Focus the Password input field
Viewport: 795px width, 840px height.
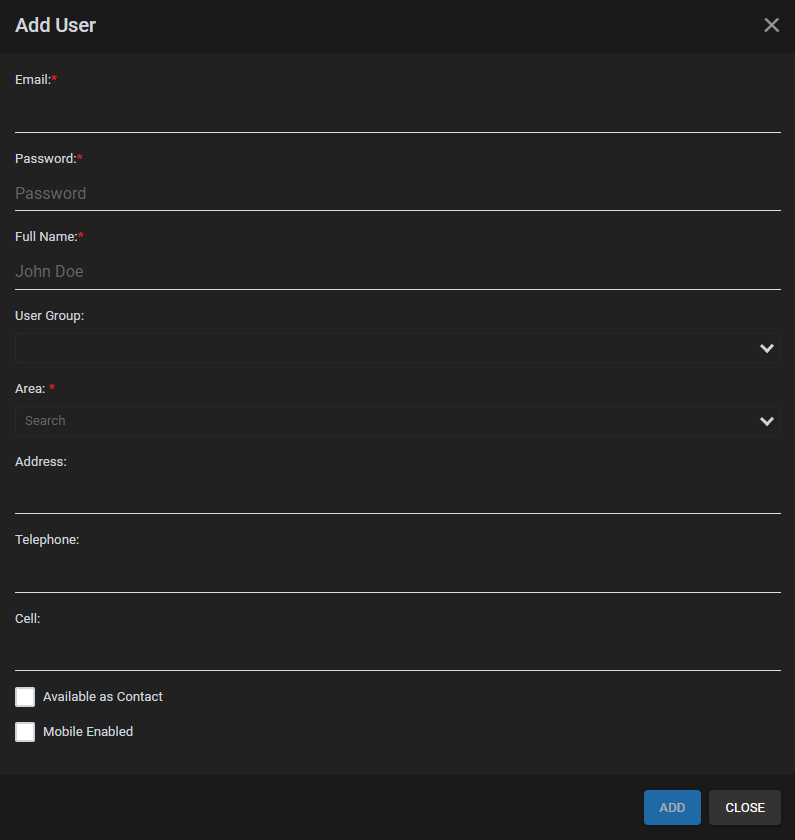pyautogui.click(x=398, y=193)
